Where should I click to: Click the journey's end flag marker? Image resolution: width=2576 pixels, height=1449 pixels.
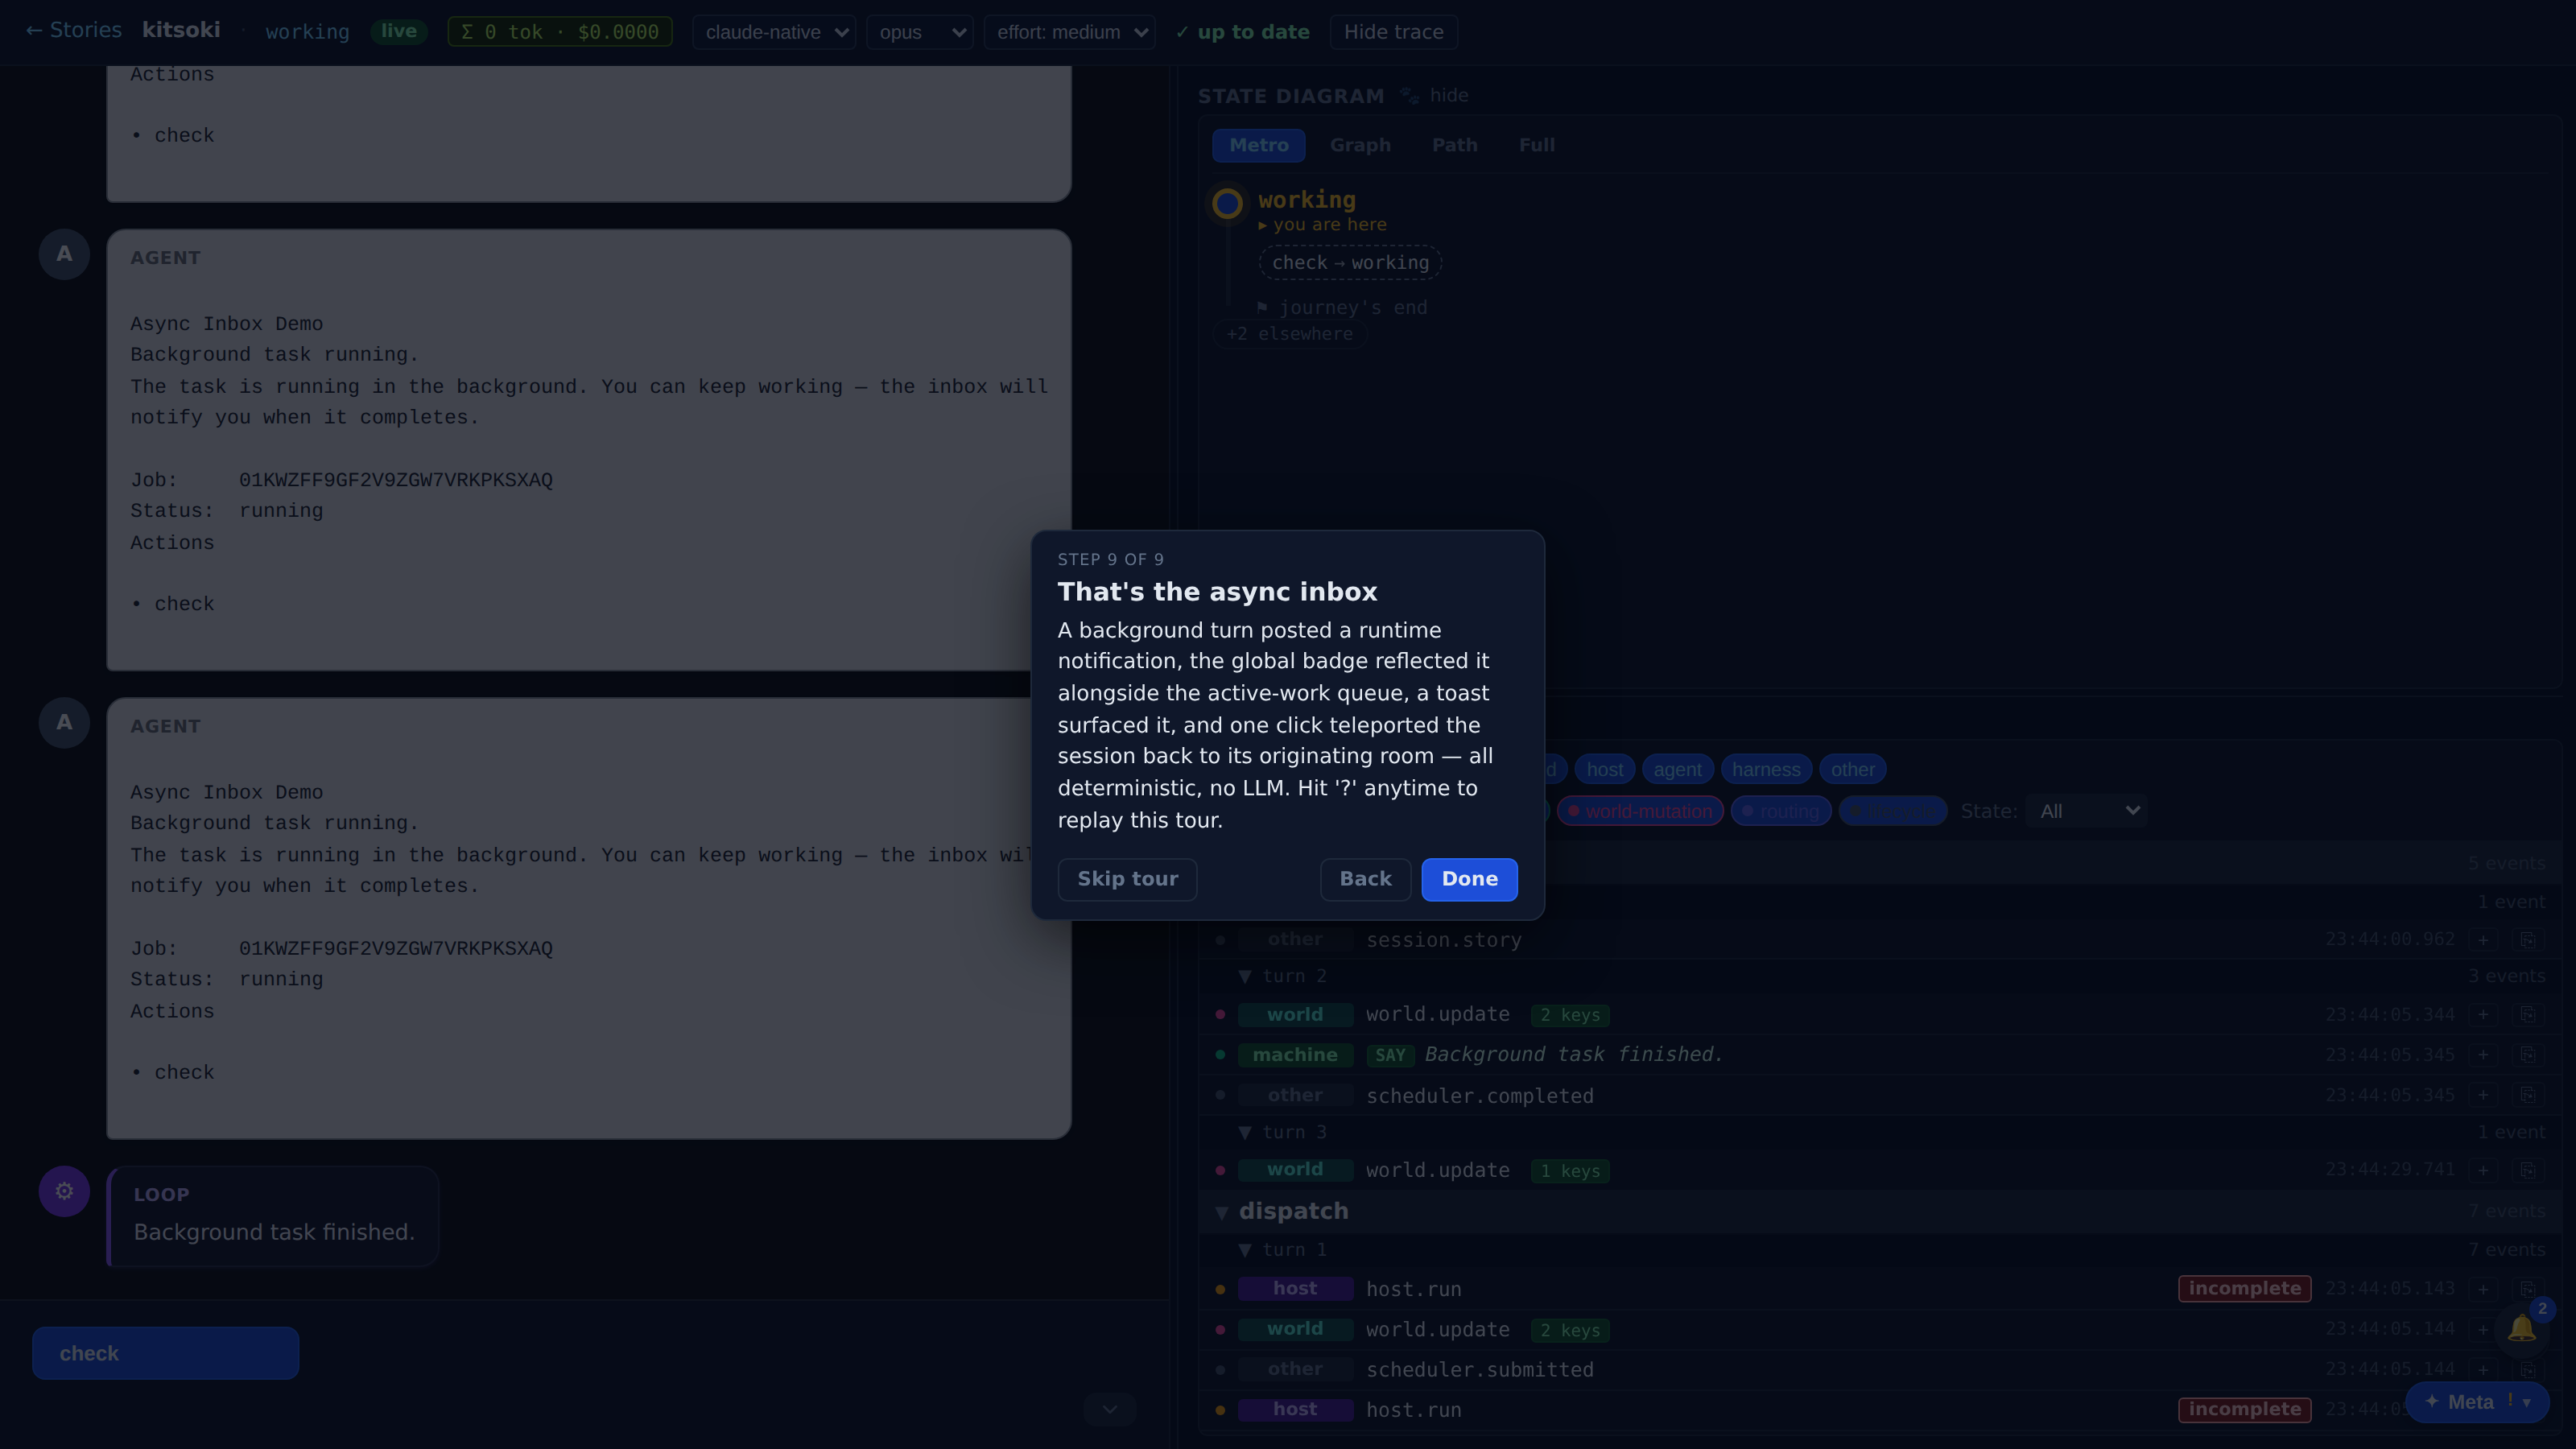pos(1262,308)
